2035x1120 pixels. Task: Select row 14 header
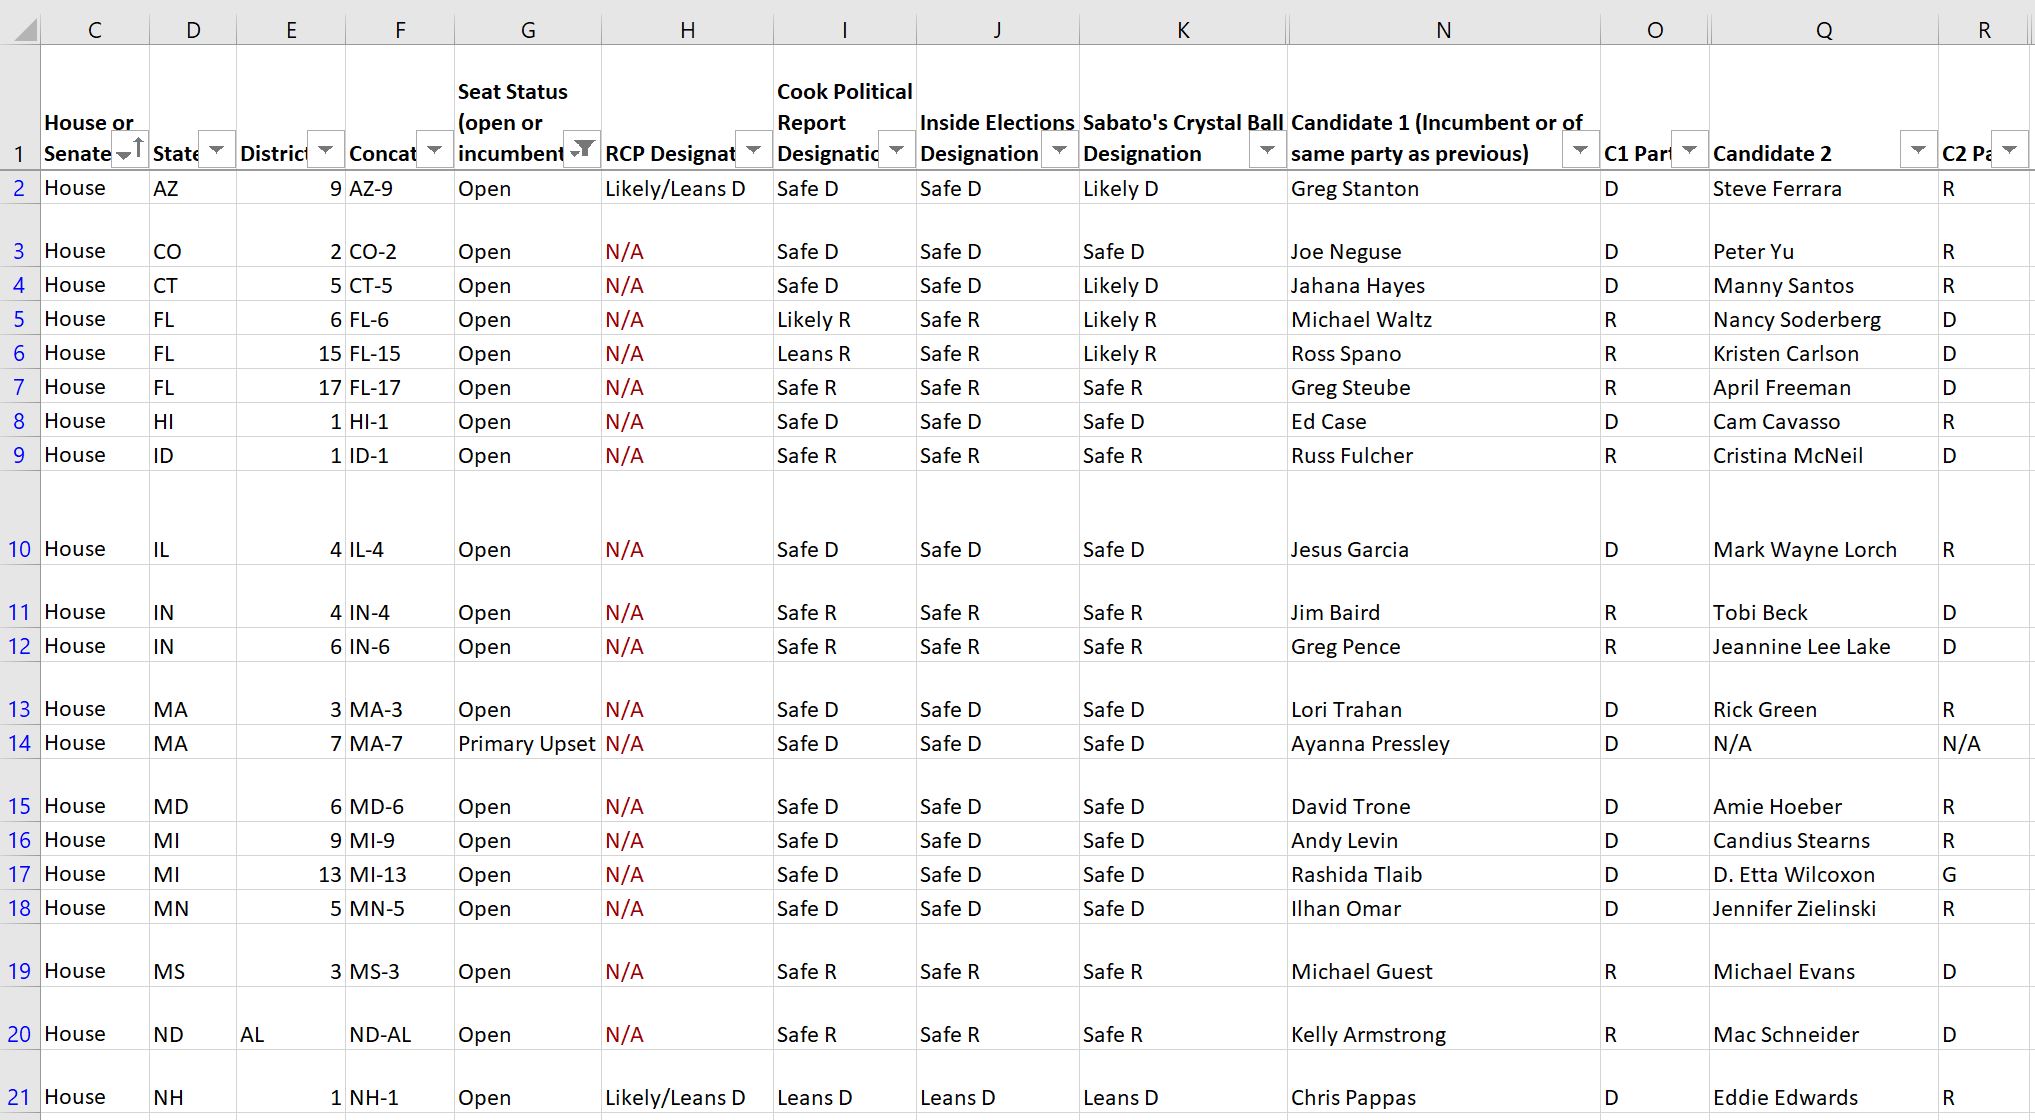click(19, 743)
